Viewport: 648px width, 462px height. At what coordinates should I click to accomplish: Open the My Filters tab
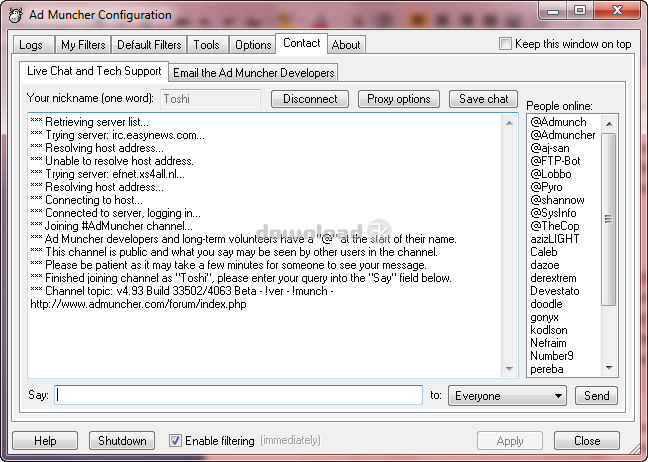(x=83, y=45)
